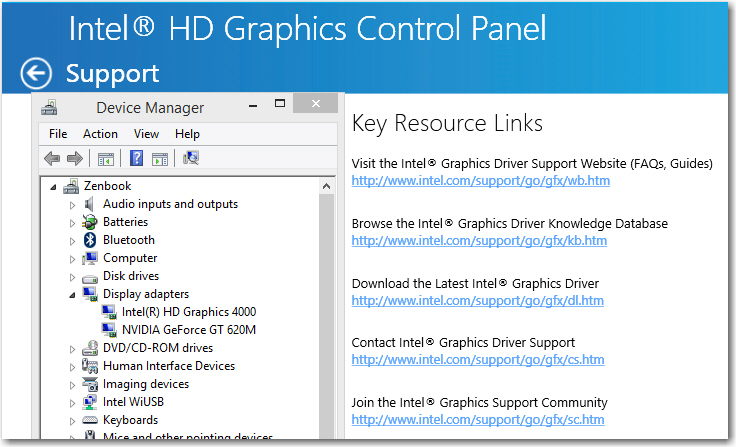Open the gfx/wb.htm support website link
Viewport: 736px width, 447px height.
tap(481, 181)
